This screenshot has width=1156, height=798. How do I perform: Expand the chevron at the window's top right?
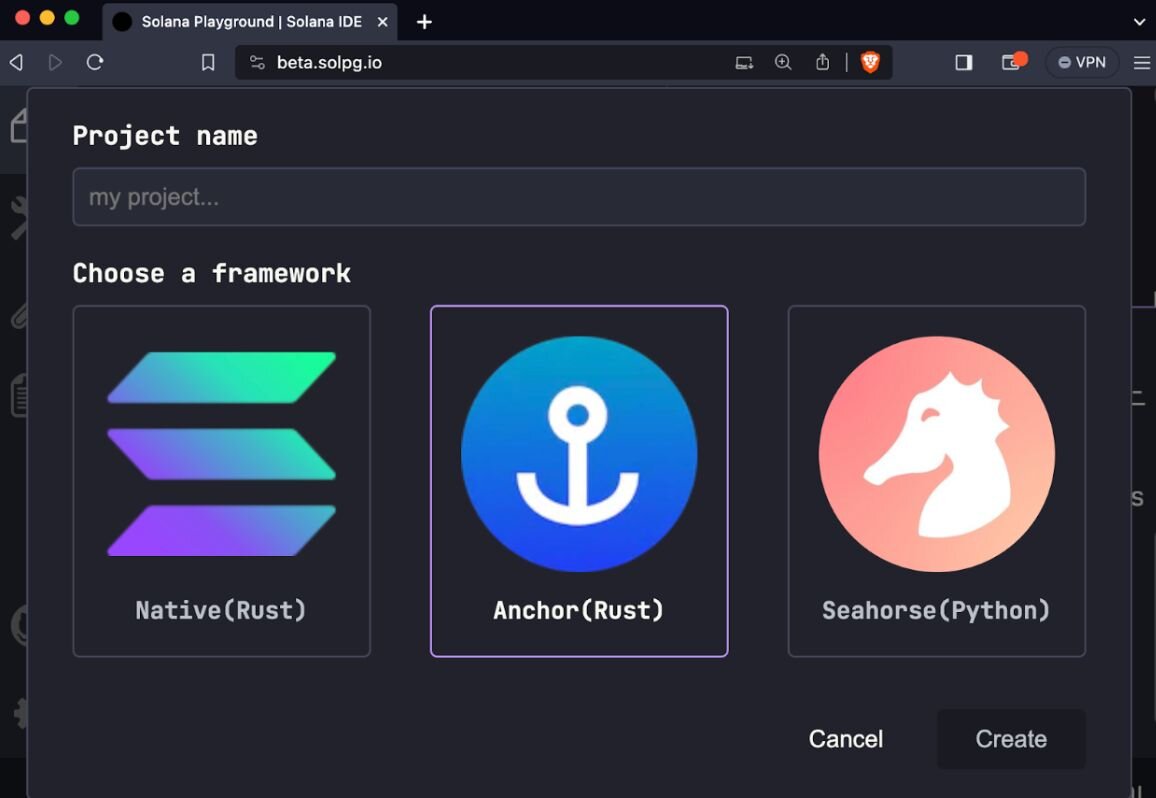pos(1139,21)
